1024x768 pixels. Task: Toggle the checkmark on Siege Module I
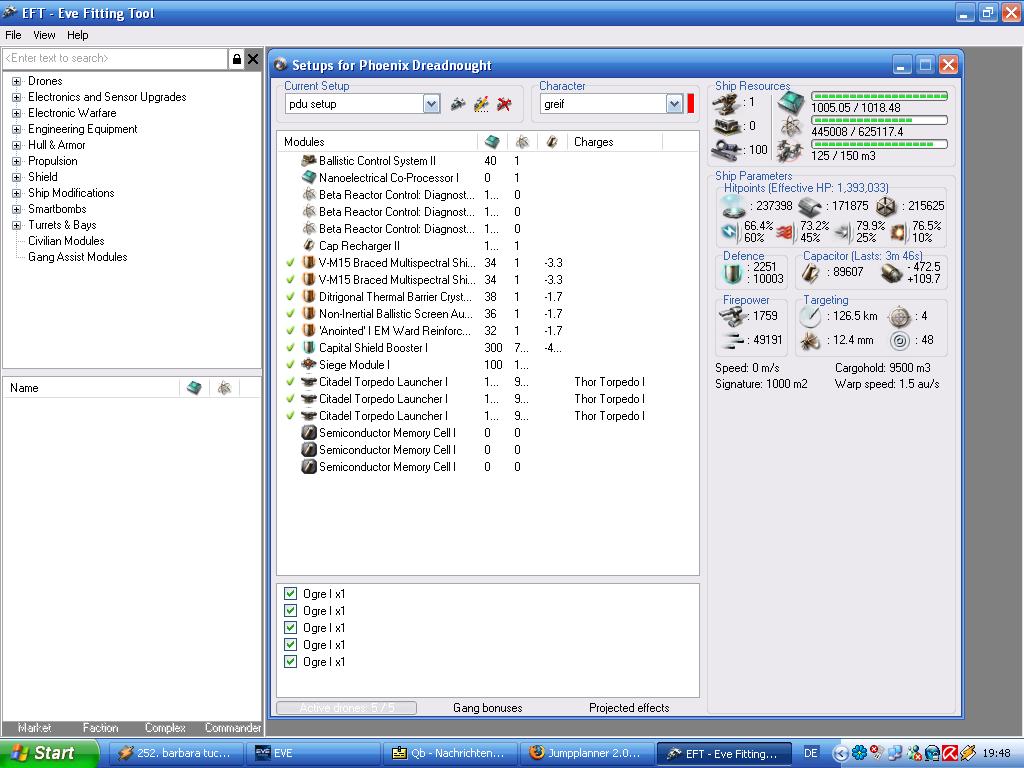tap(291, 364)
